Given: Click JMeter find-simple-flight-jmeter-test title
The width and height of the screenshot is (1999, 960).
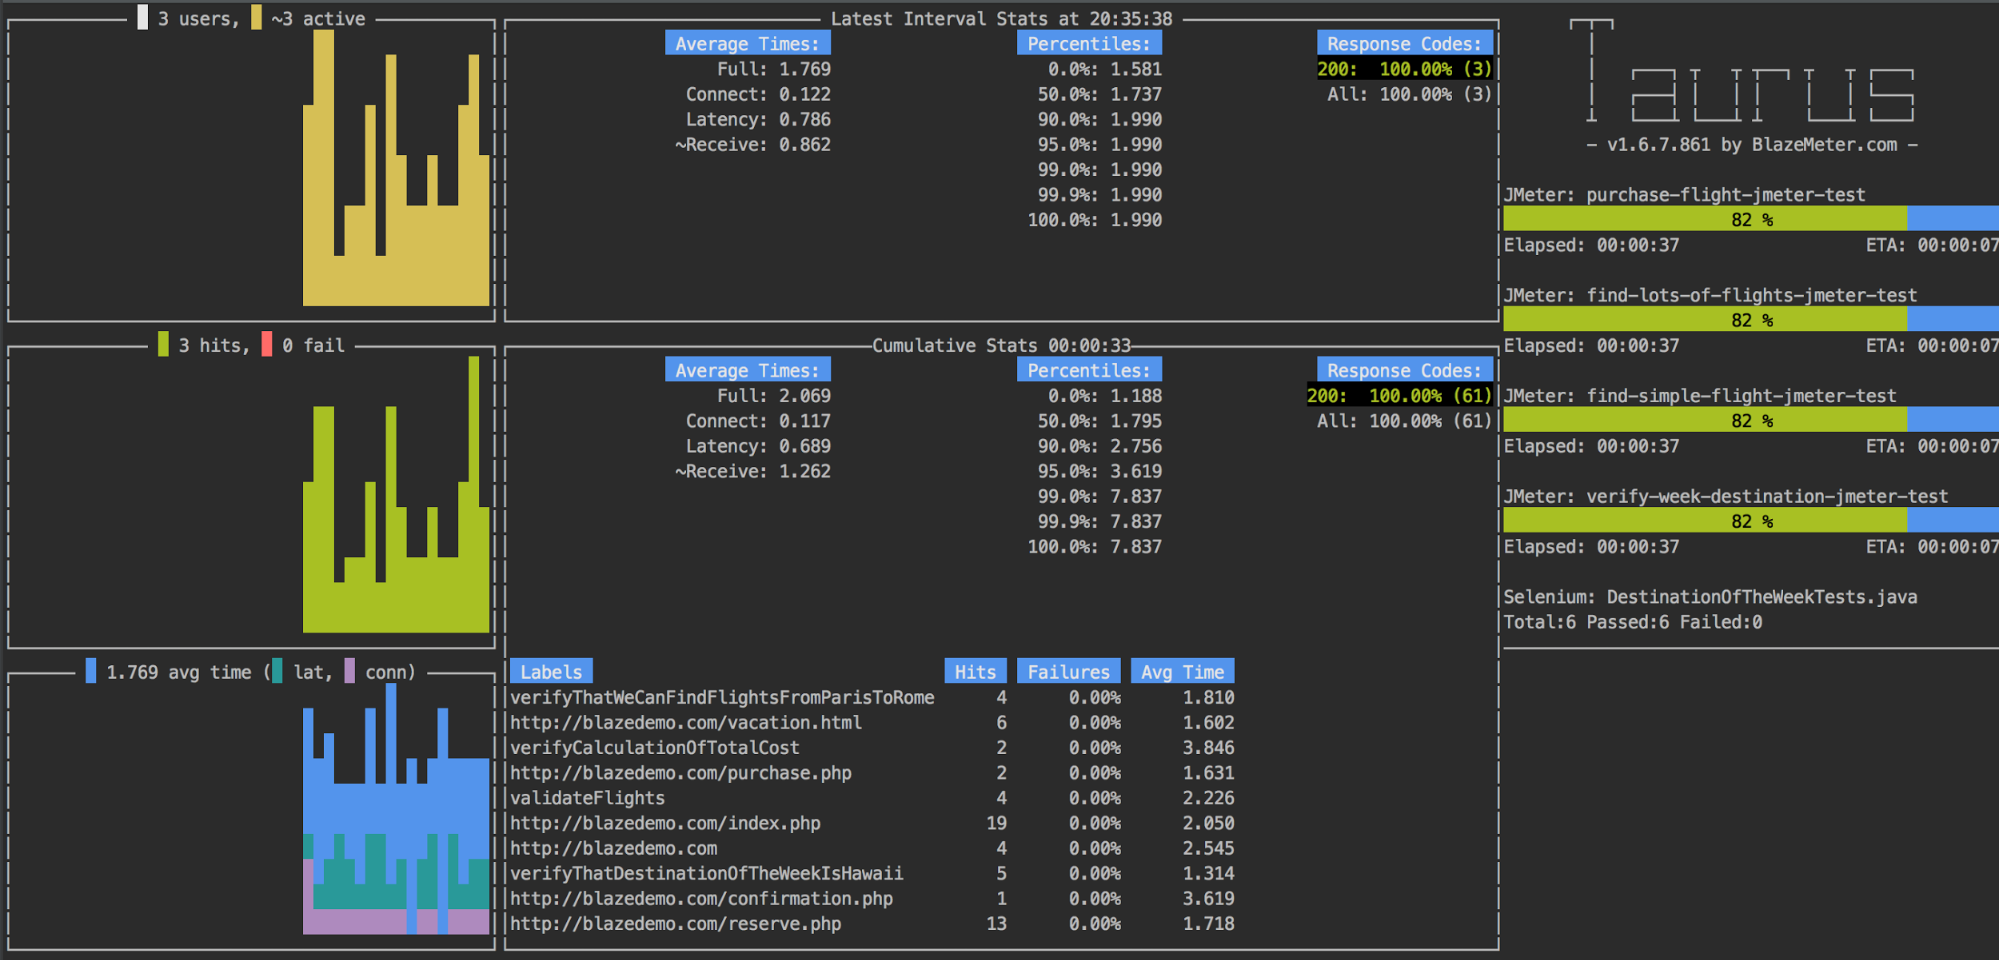Looking at the screenshot, I should (1700, 395).
